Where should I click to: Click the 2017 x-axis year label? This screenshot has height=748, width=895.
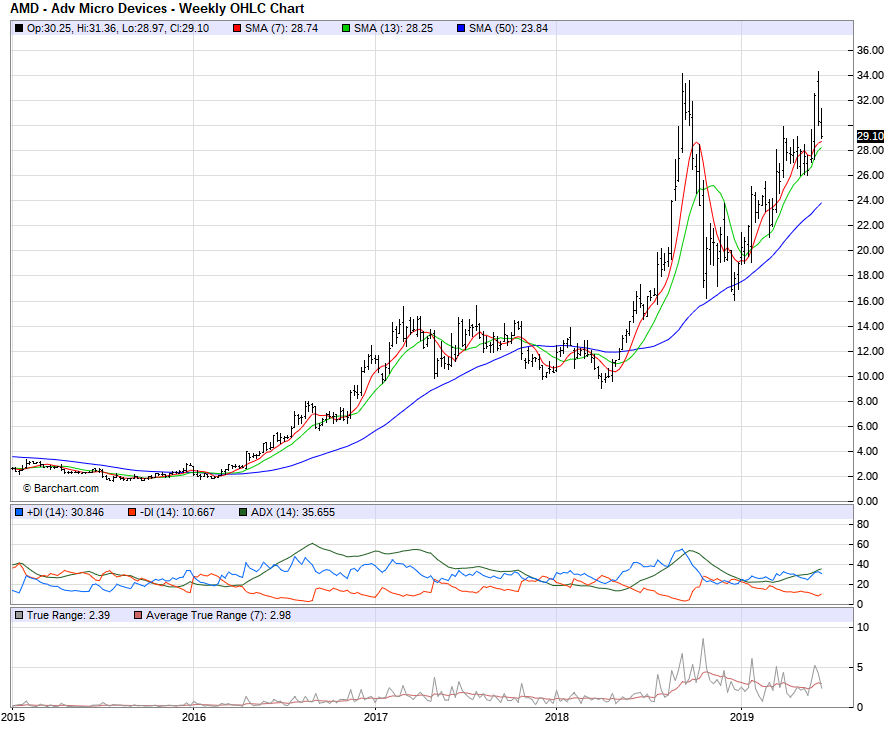376,717
